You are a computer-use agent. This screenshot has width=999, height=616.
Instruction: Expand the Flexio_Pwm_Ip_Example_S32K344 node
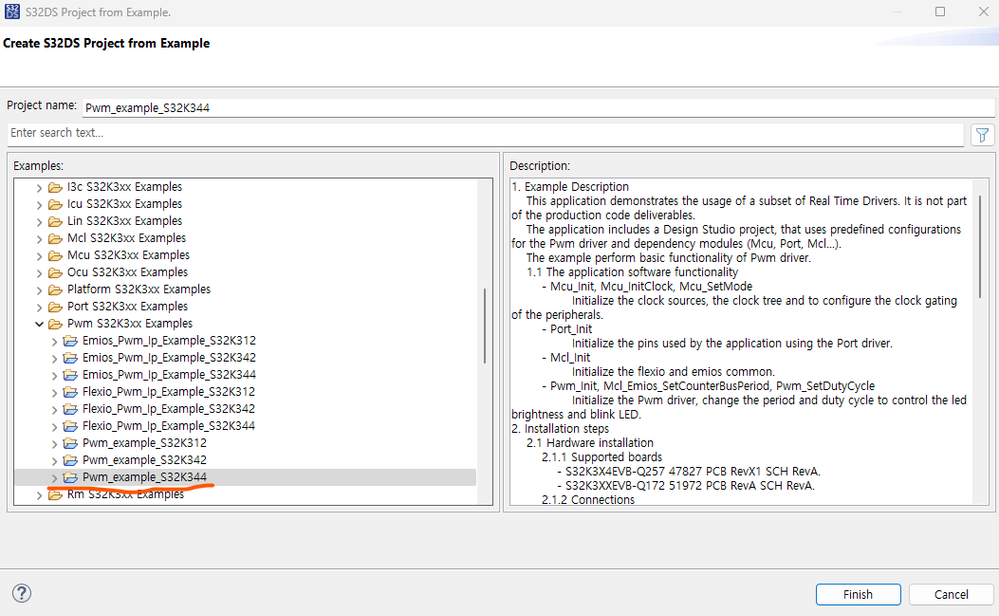(54, 427)
